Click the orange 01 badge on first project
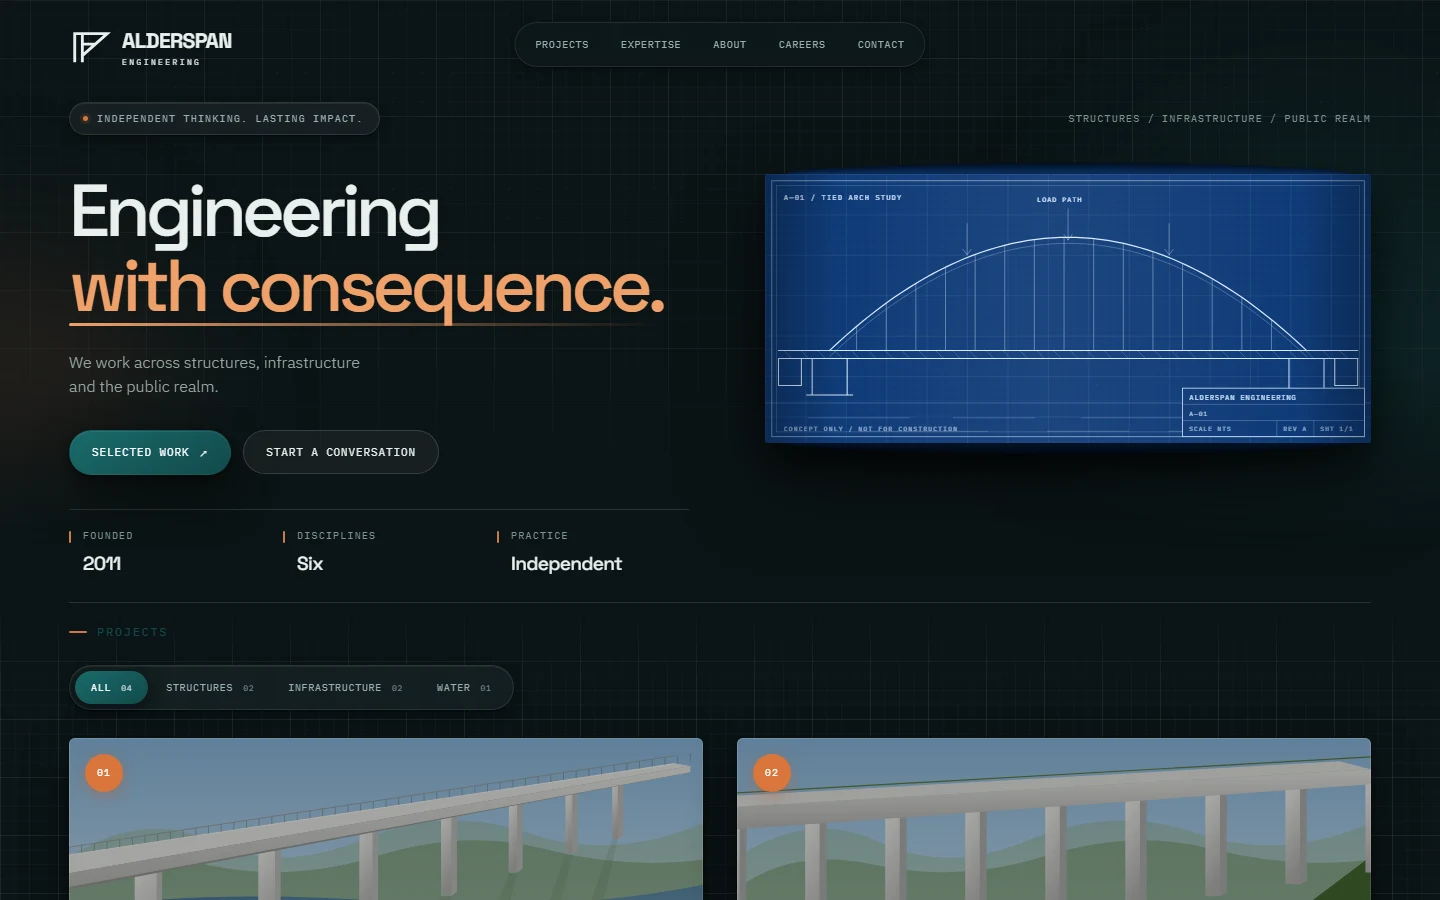The height and width of the screenshot is (900, 1440). click(104, 773)
